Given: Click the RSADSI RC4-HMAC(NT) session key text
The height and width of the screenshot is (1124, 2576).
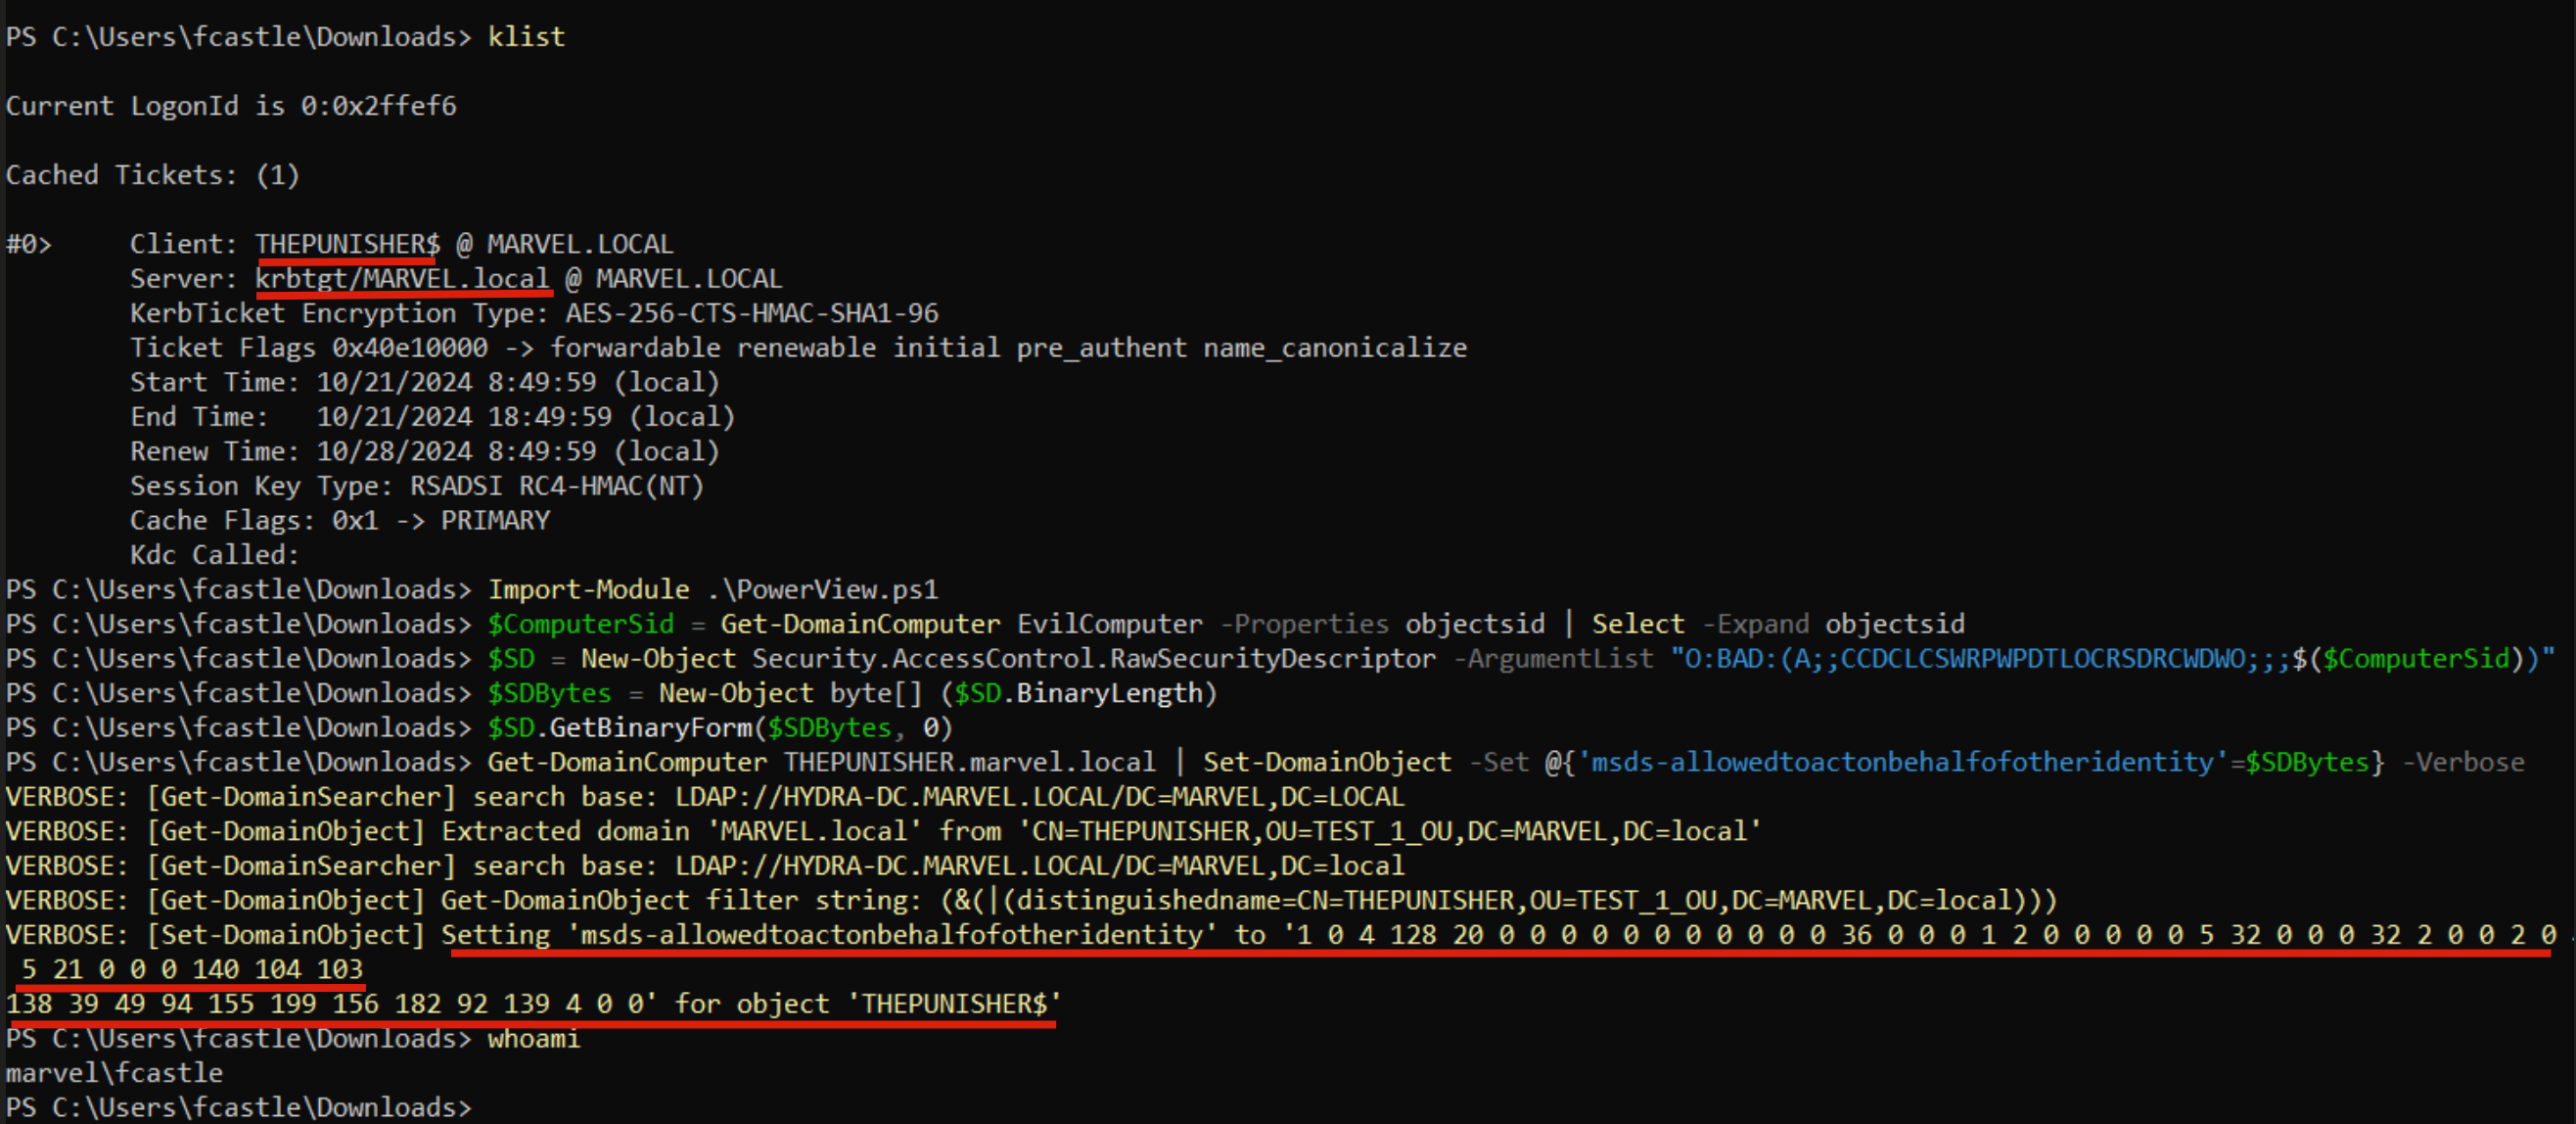Looking at the screenshot, I should pyautogui.click(x=556, y=486).
